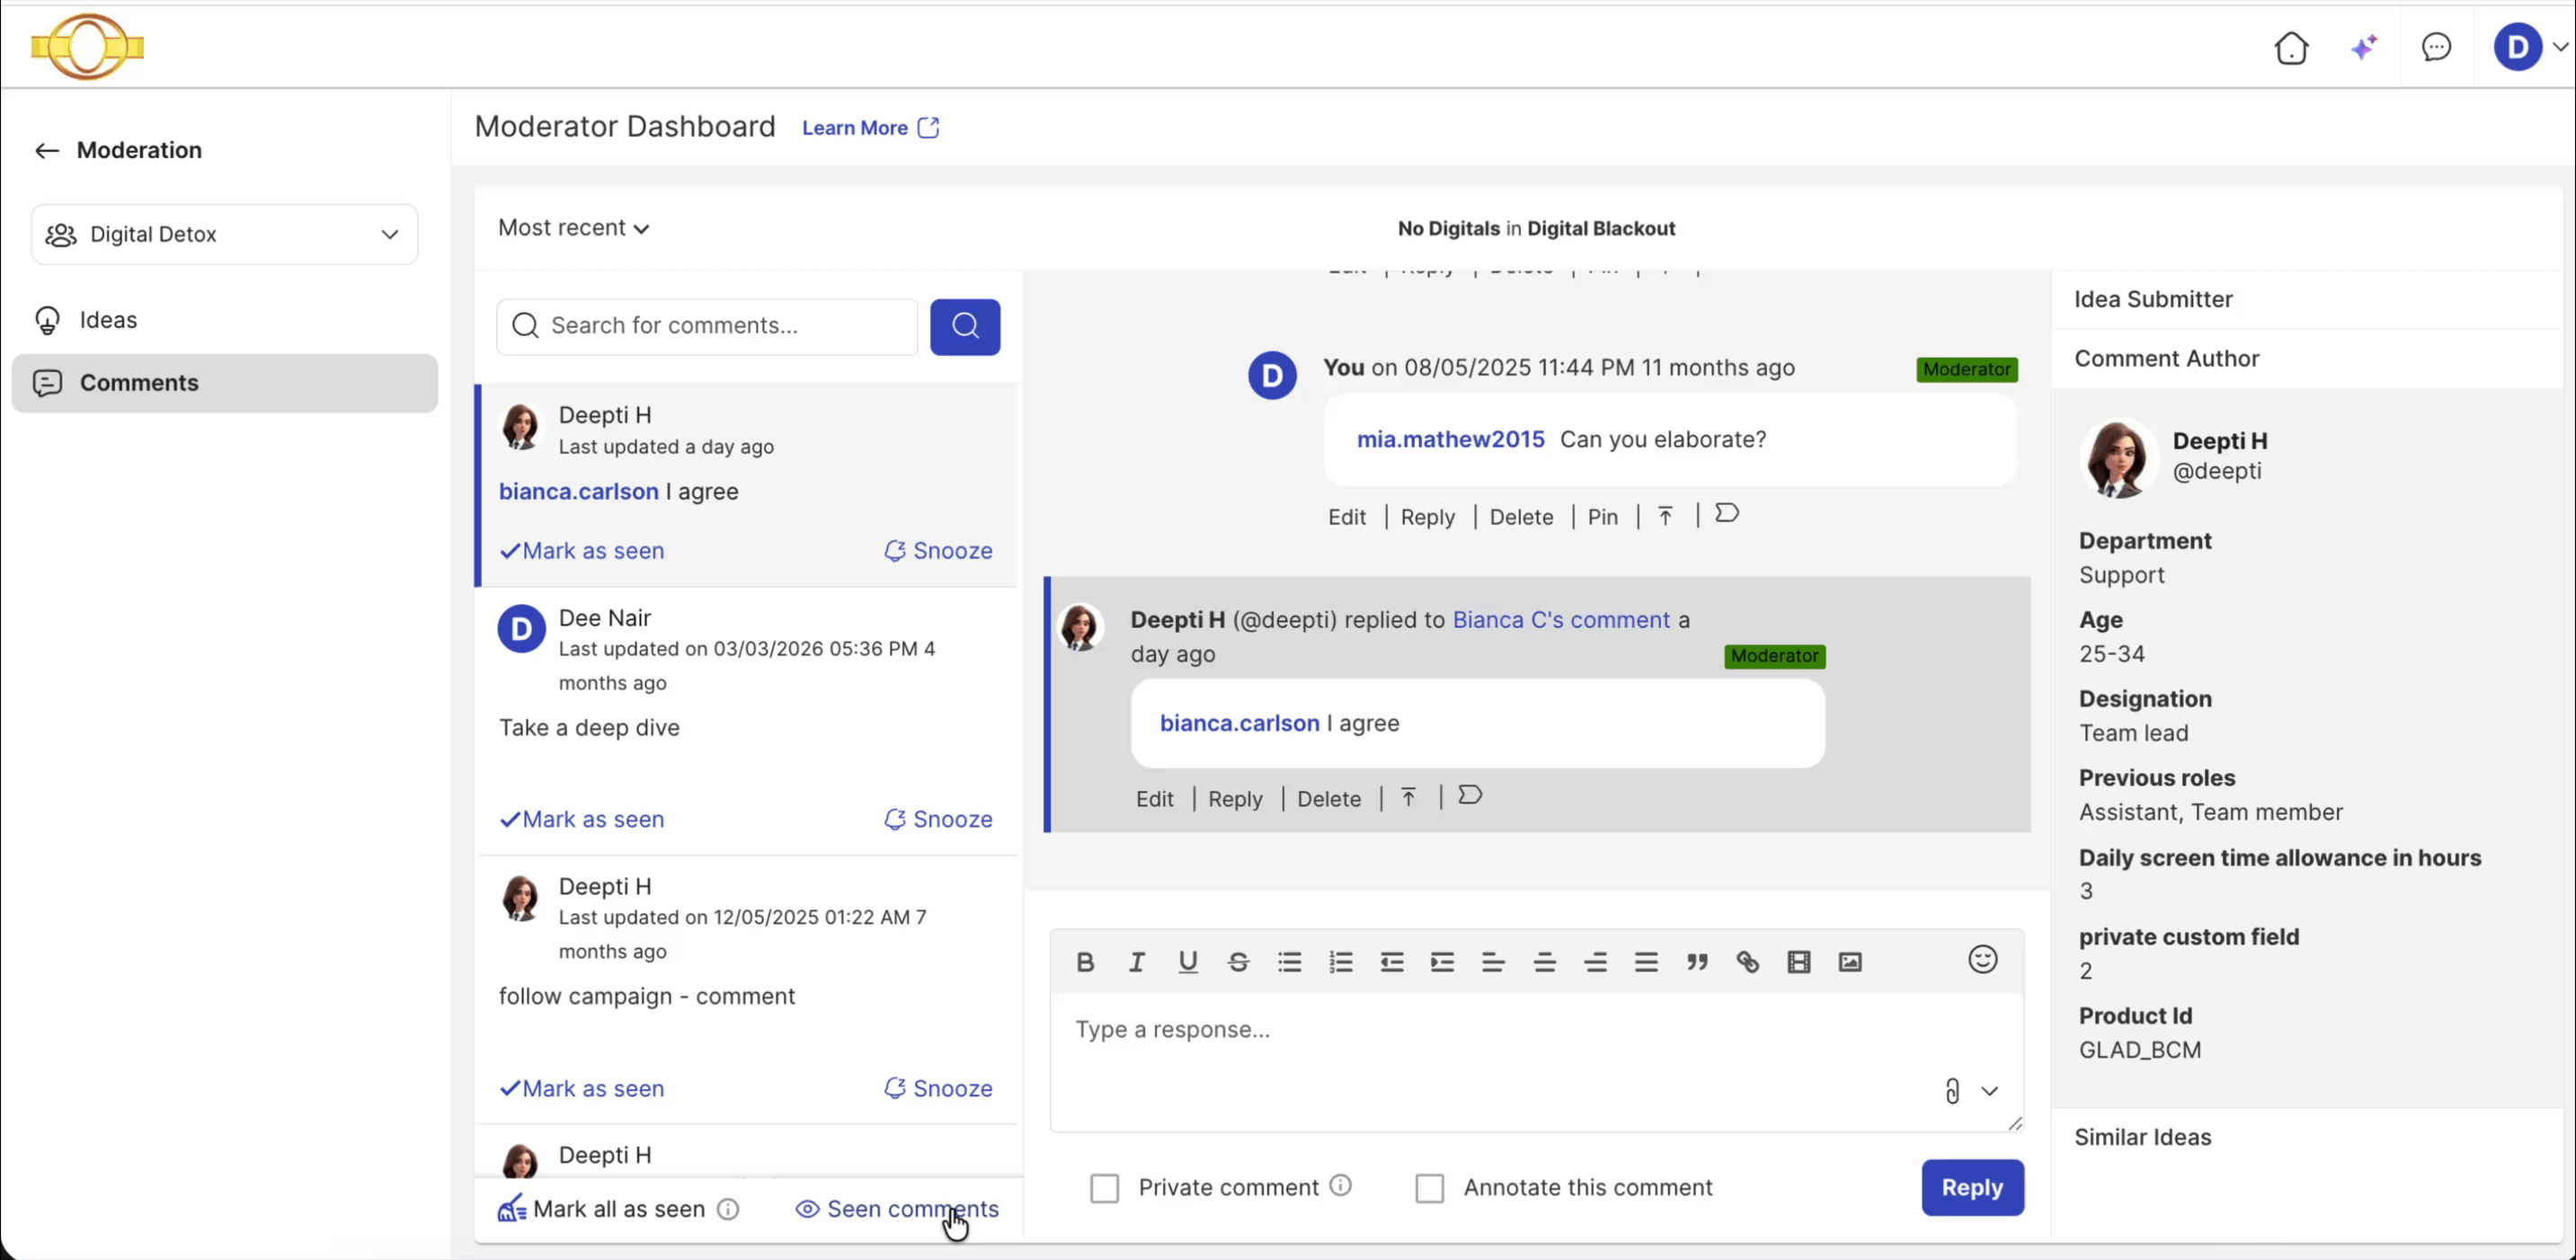2576x1260 pixels.
Task: Align text right in reply editor
Action: point(1595,962)
